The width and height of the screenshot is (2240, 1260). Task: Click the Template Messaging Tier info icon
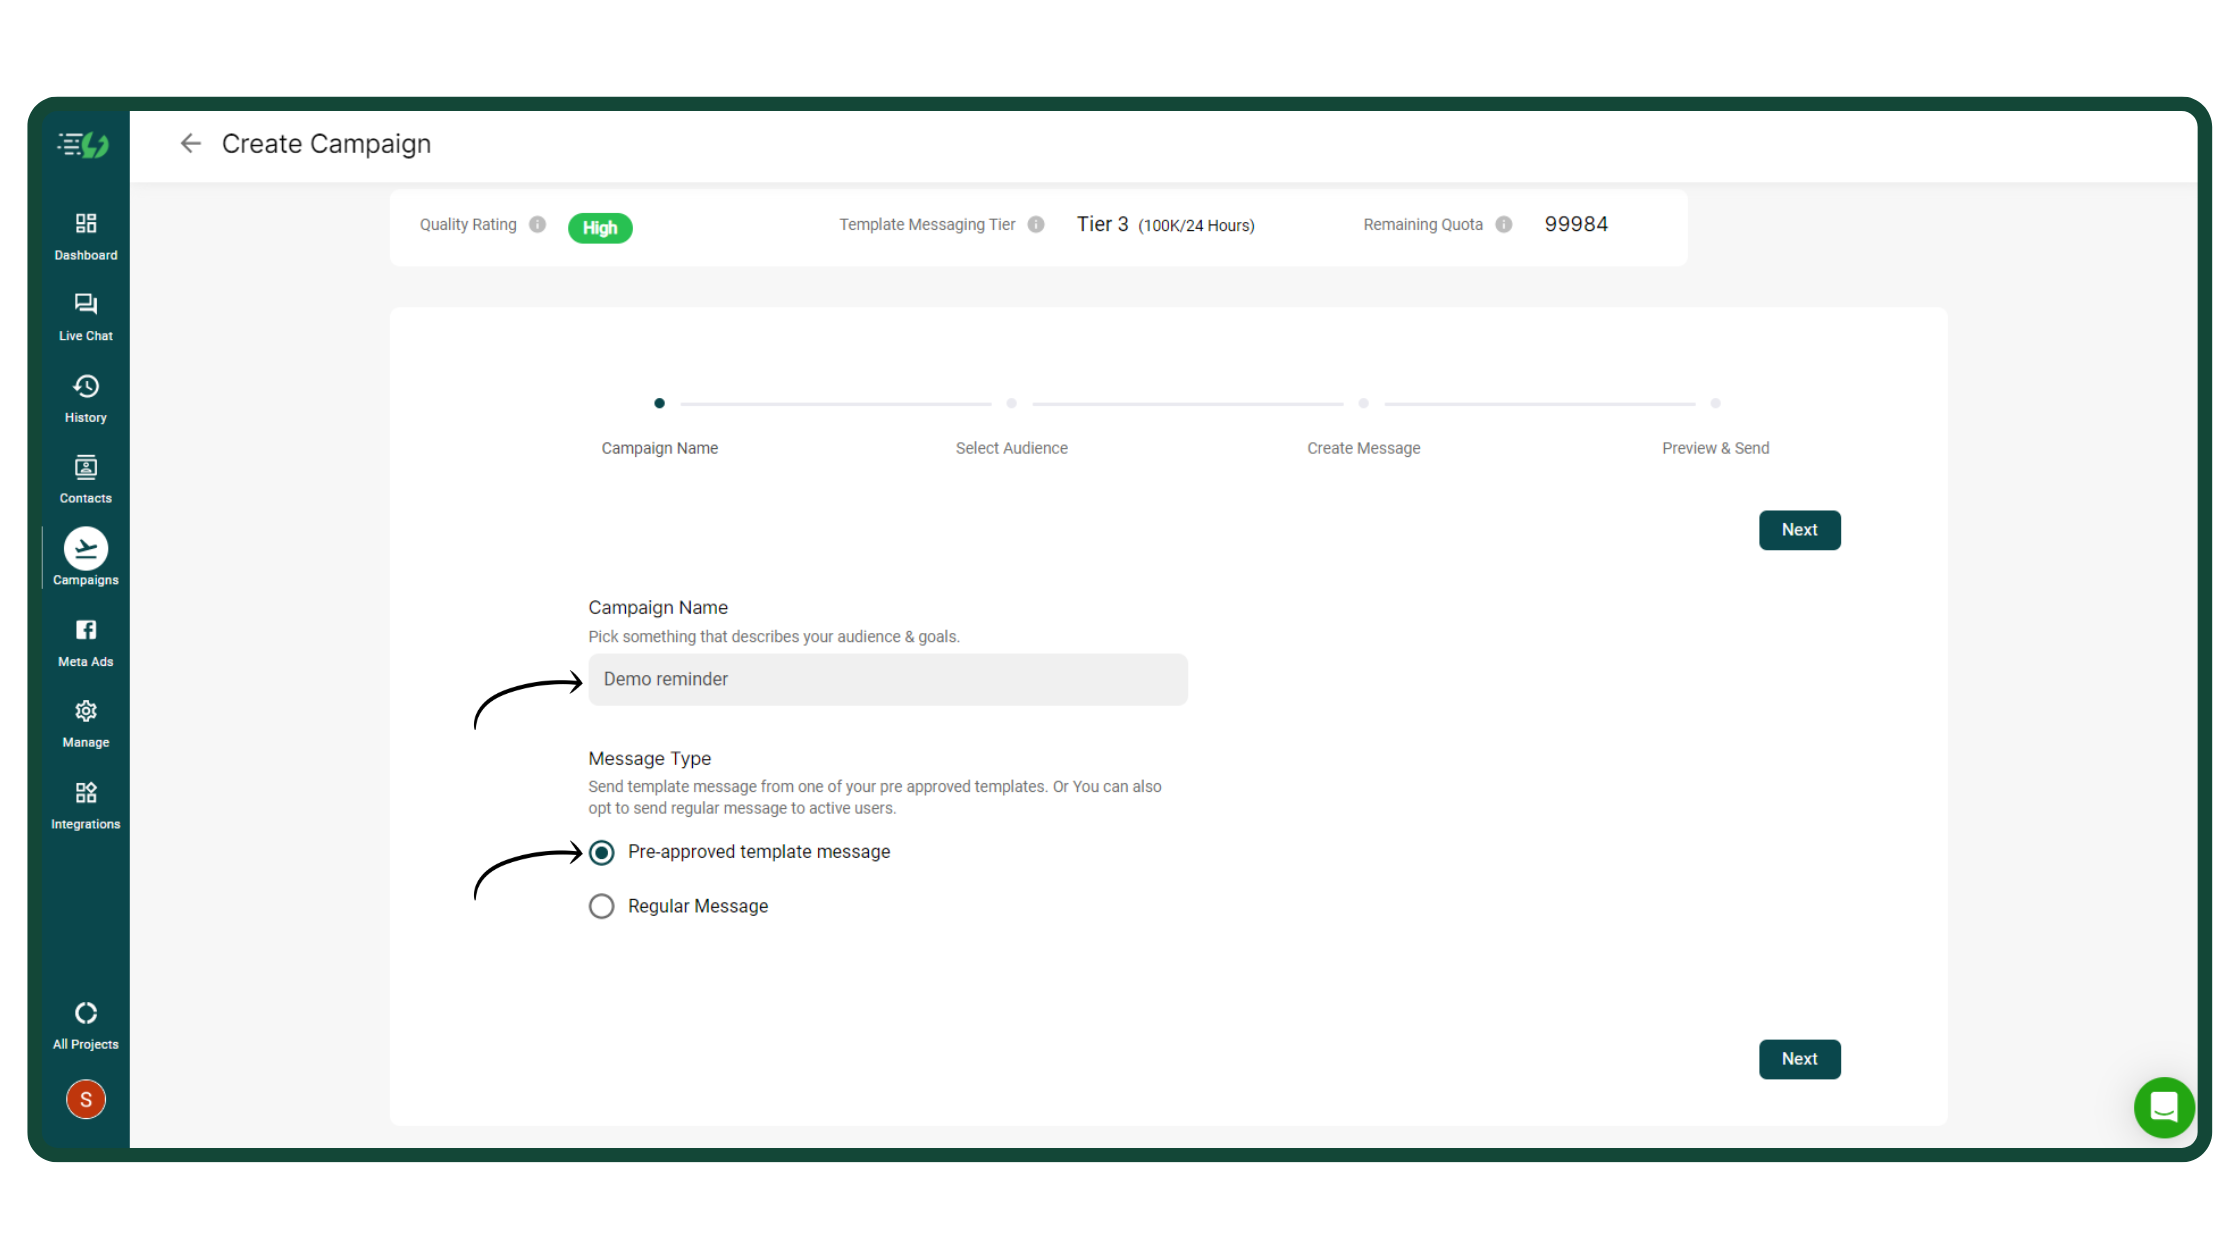click(1036, 225)
